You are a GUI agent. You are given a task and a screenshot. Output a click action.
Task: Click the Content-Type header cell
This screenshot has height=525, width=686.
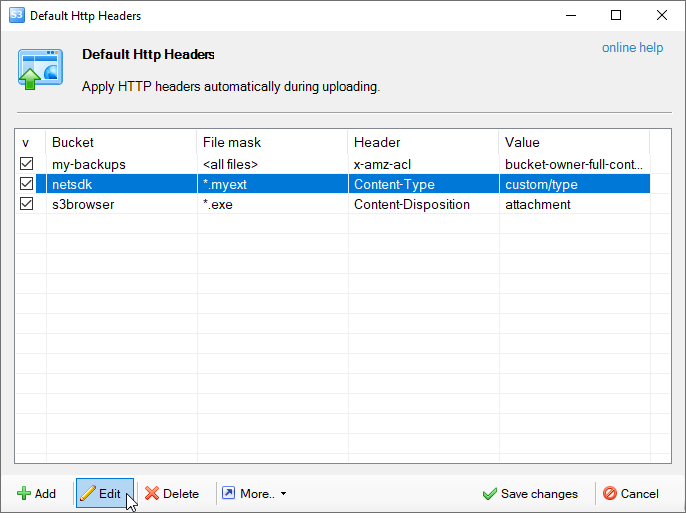click(x=424, y=184)
